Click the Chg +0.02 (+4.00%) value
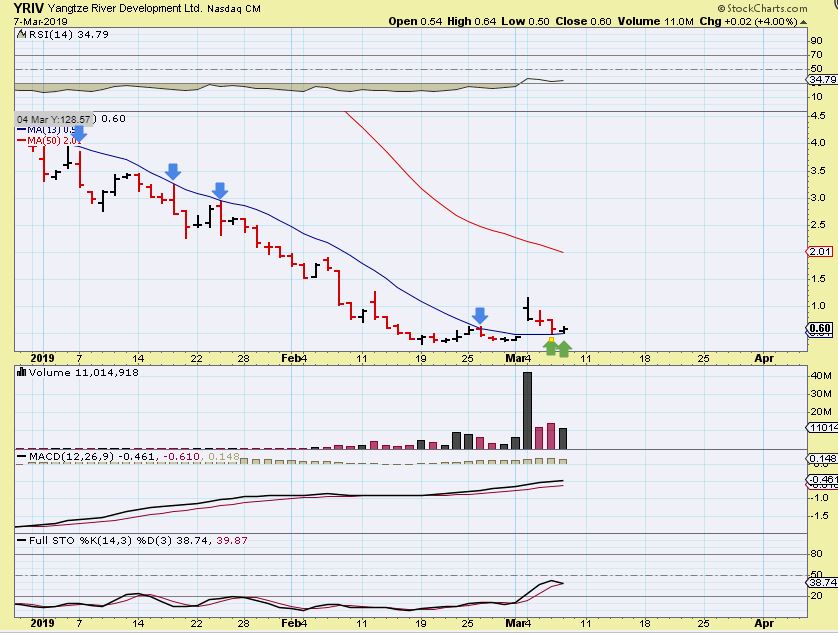Image resolution: width=838 pixels, height=633 pixels. click(x=748, y=21)
